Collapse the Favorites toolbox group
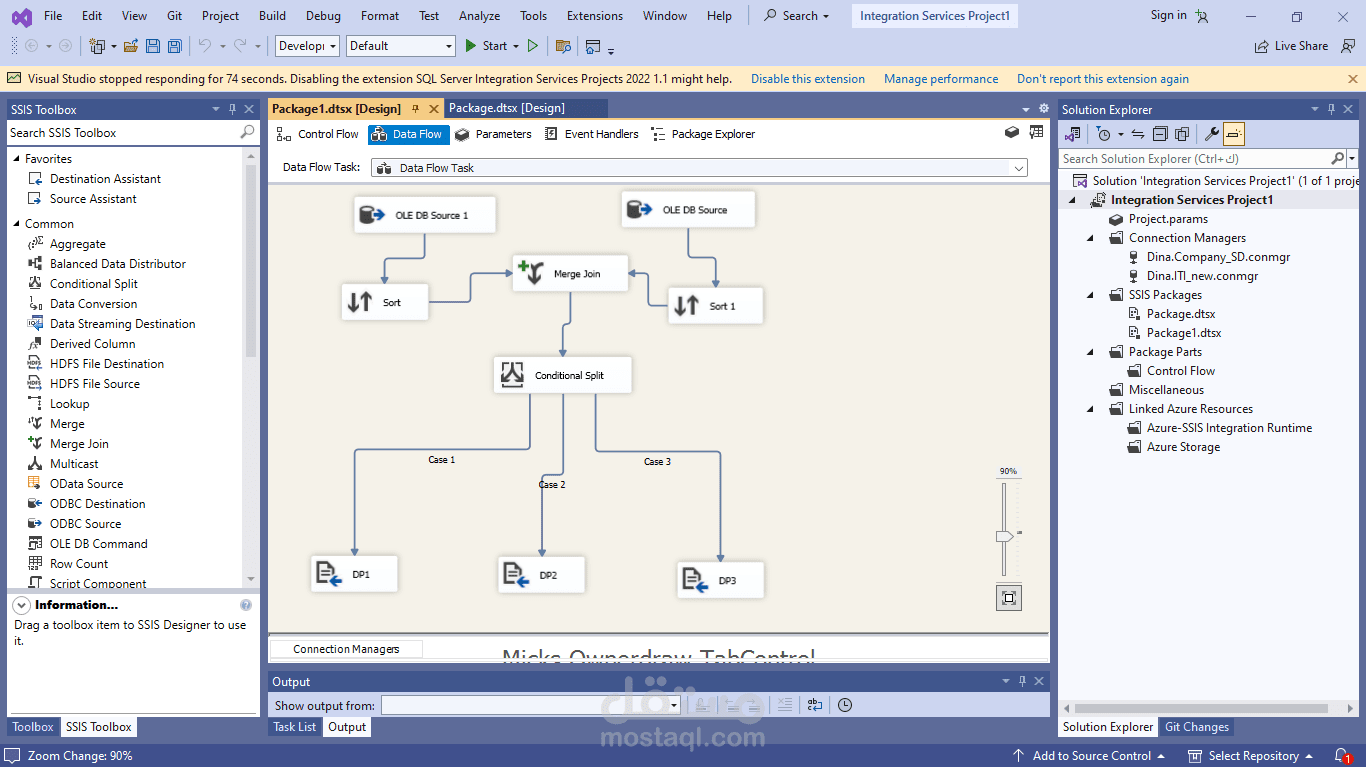1366x767 pixels. pos(16,159)
